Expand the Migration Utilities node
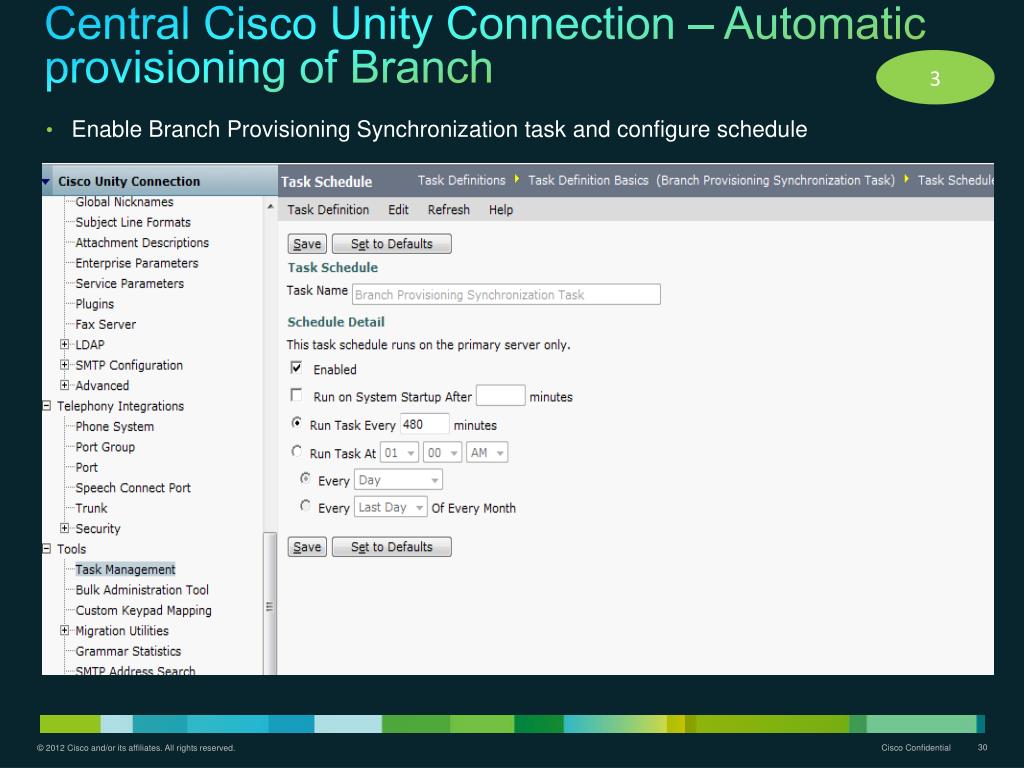 click(x=65, y=630)
